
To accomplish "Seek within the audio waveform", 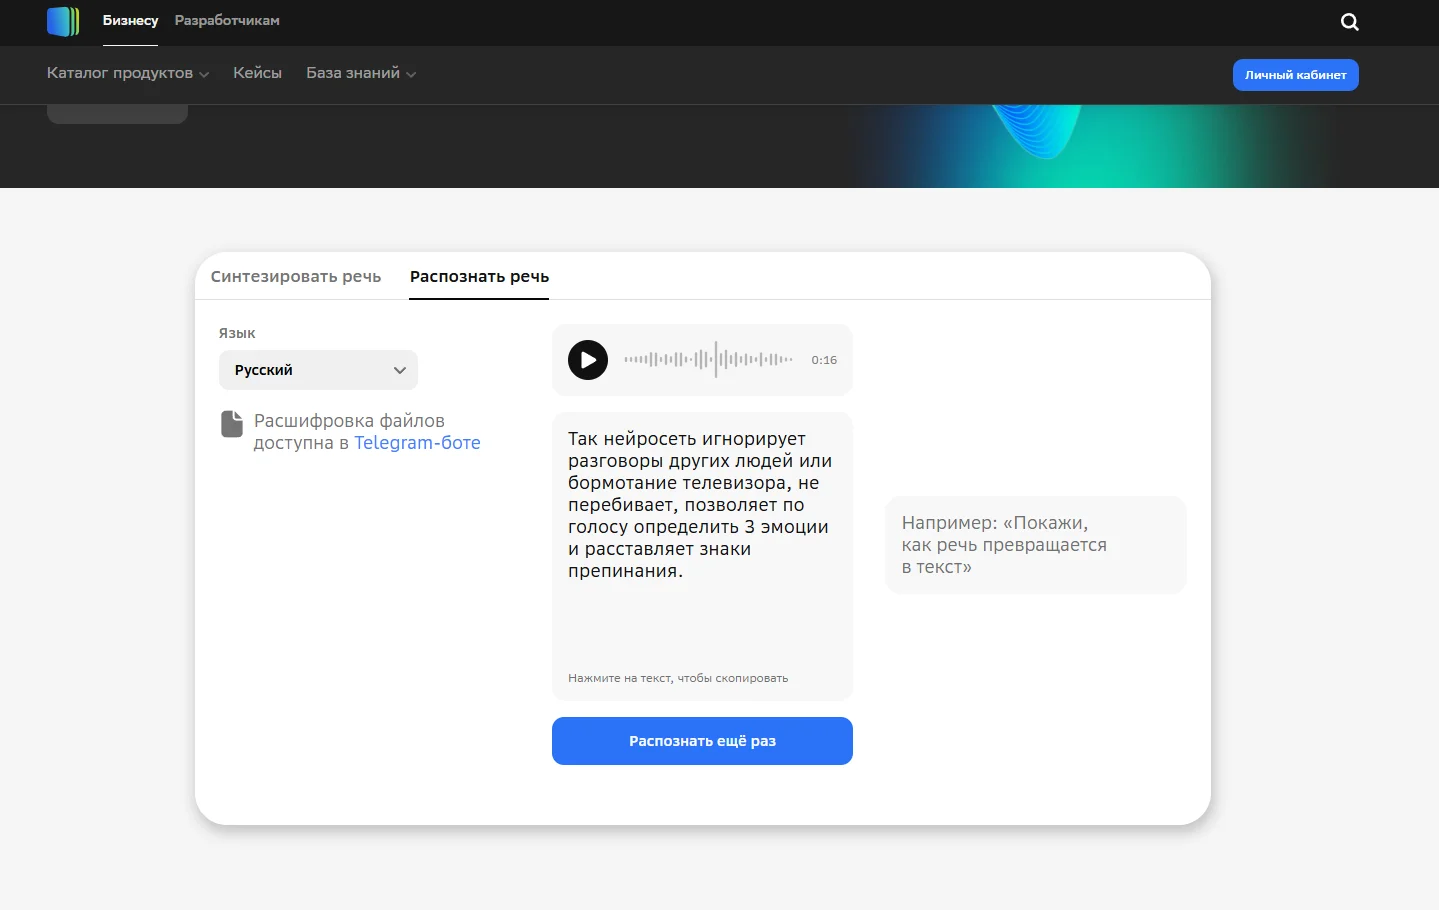I will pyautogui.click(x=708, y=360).
